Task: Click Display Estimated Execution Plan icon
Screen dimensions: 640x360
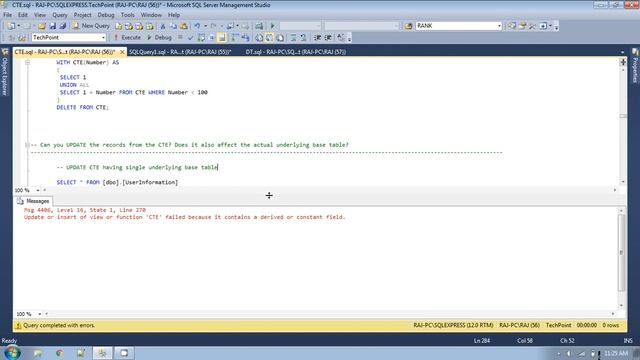Action: coord(201,38)
